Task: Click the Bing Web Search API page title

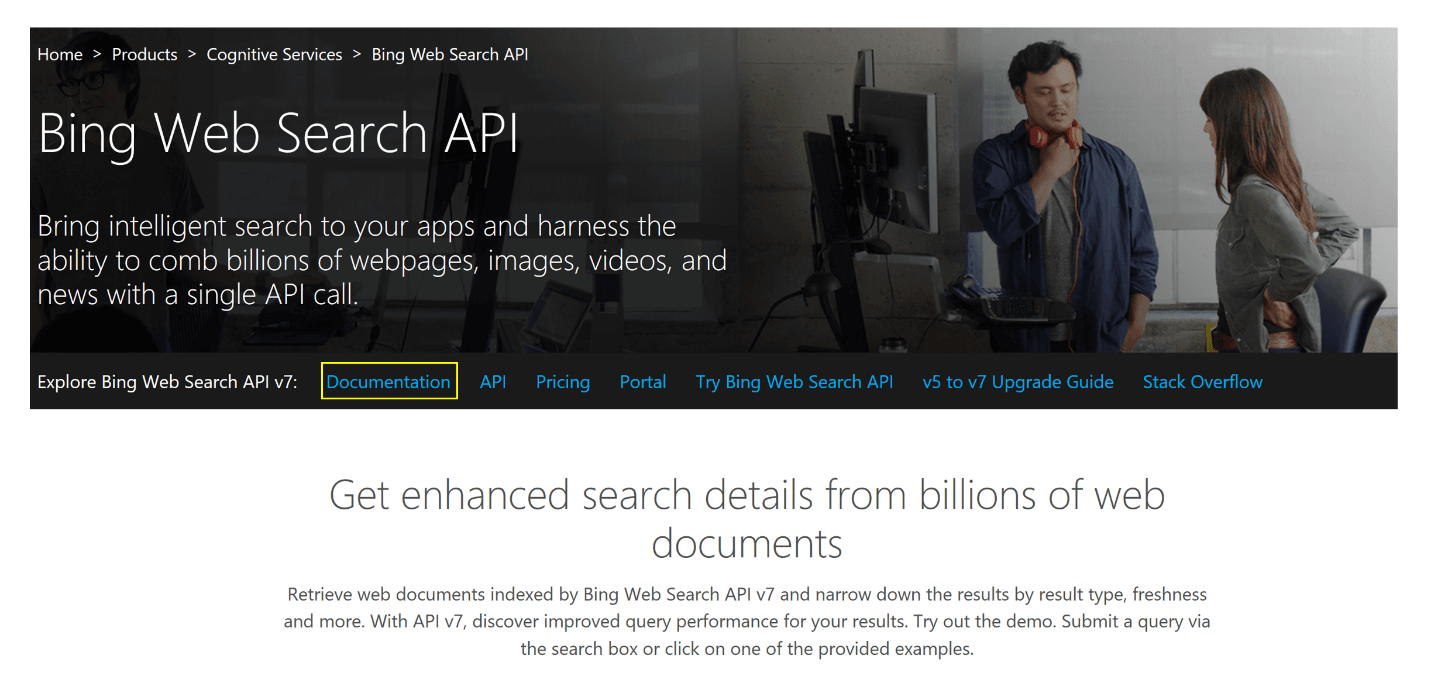Action: click(278, 133)
